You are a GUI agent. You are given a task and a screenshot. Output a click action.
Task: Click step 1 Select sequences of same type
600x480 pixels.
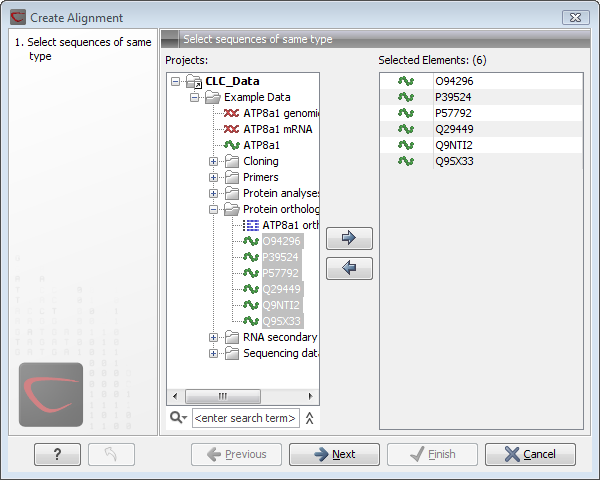[83, 49]
